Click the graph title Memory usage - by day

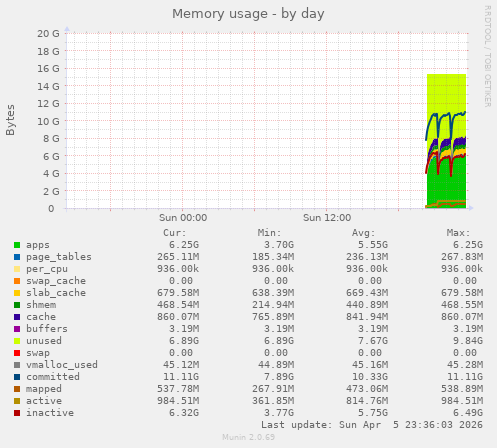click(248, 14)
